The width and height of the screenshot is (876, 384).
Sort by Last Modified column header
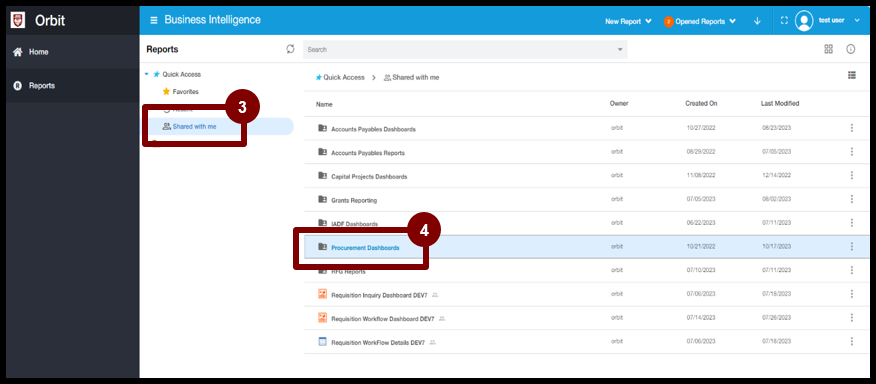pyautogui.click(x=780, y=104)
